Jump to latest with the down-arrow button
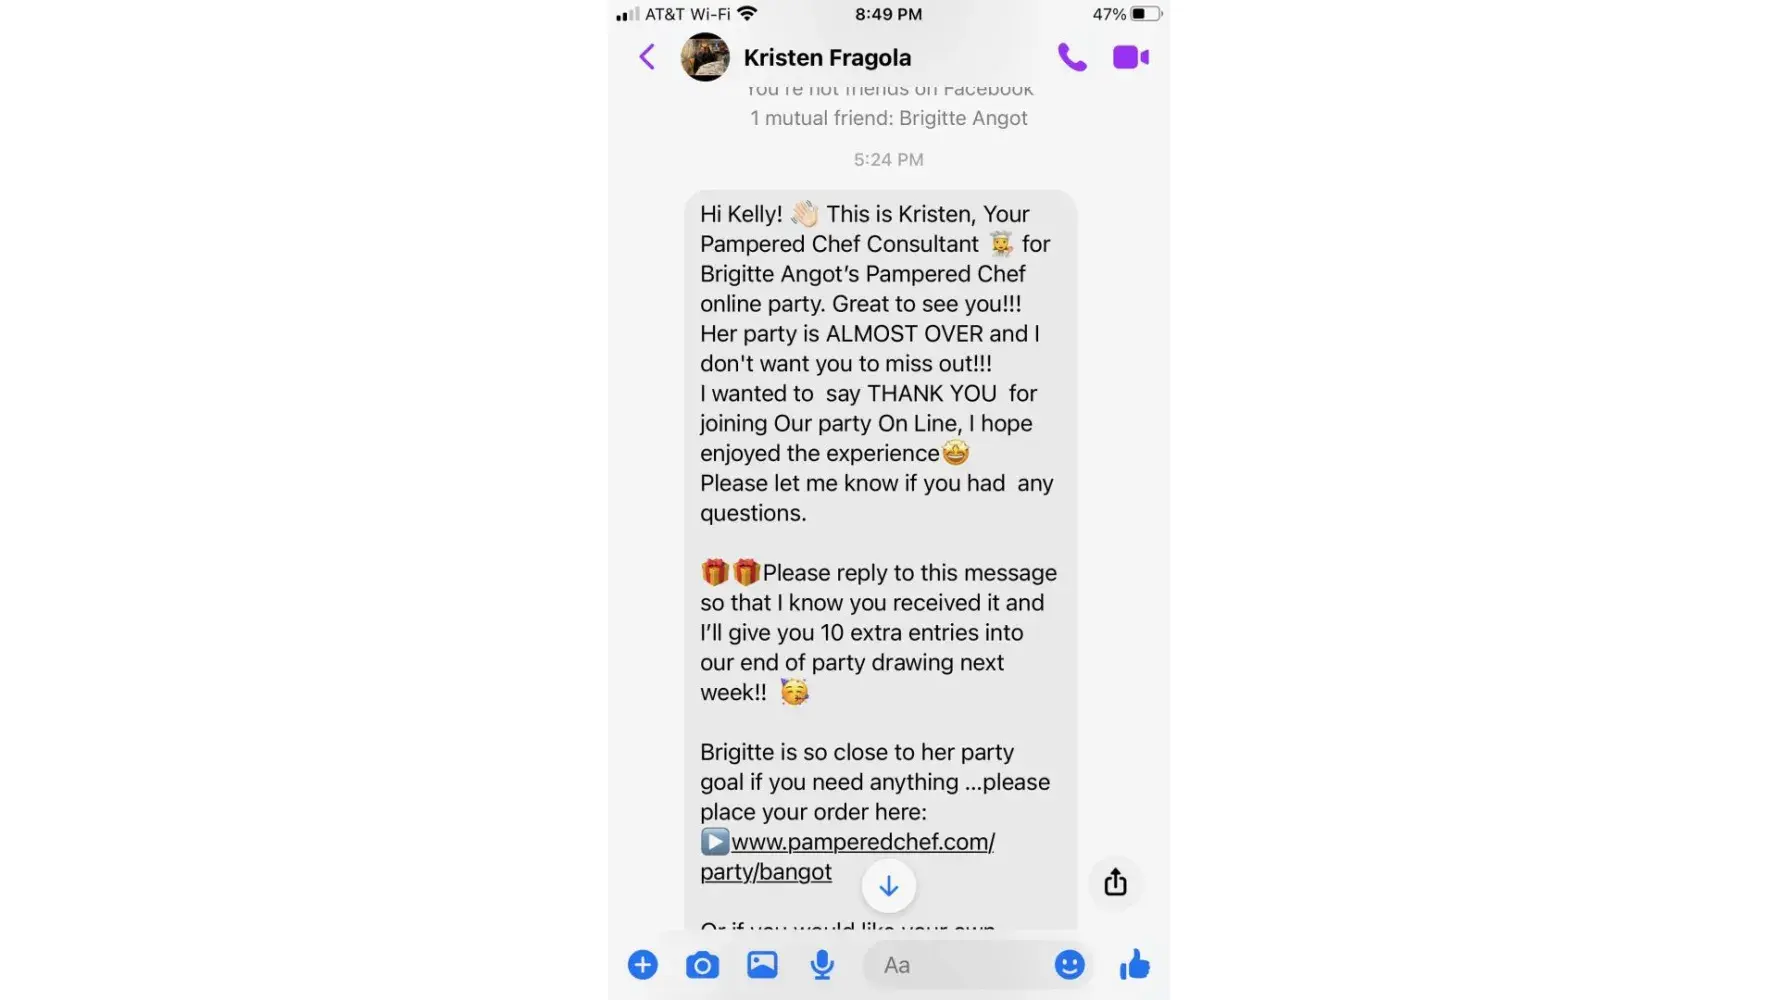The image size is (1778, 1000). (x=888, y=886)
